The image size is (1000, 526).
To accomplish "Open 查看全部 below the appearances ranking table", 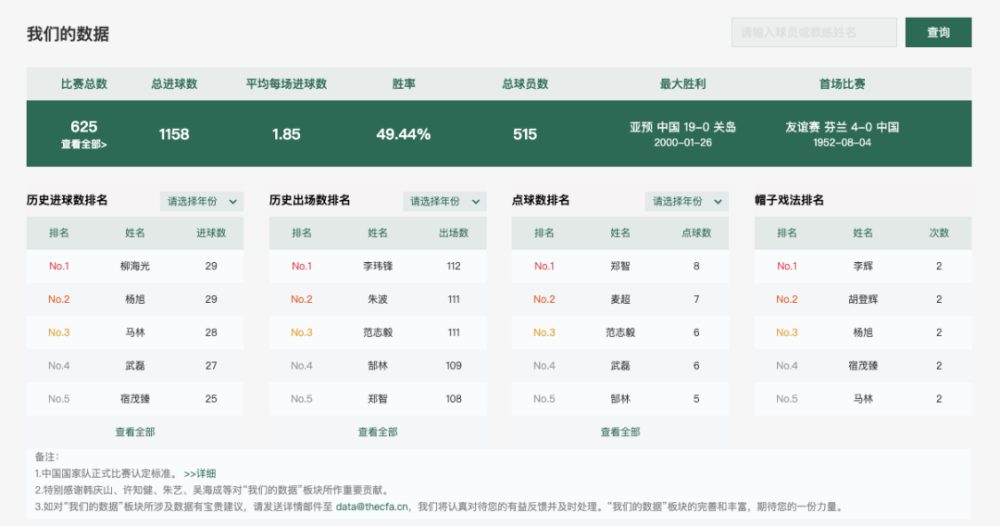I will (x=378, y=432).
